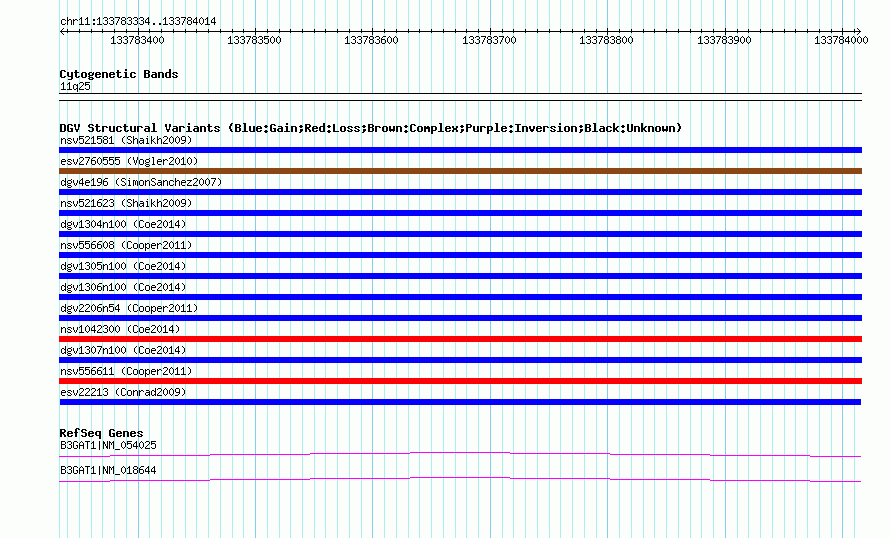Click ruler position 133783700
Image resolution: width=890 pixels, height=538 pixels.
pyautogui.click(x=489, y=40)
